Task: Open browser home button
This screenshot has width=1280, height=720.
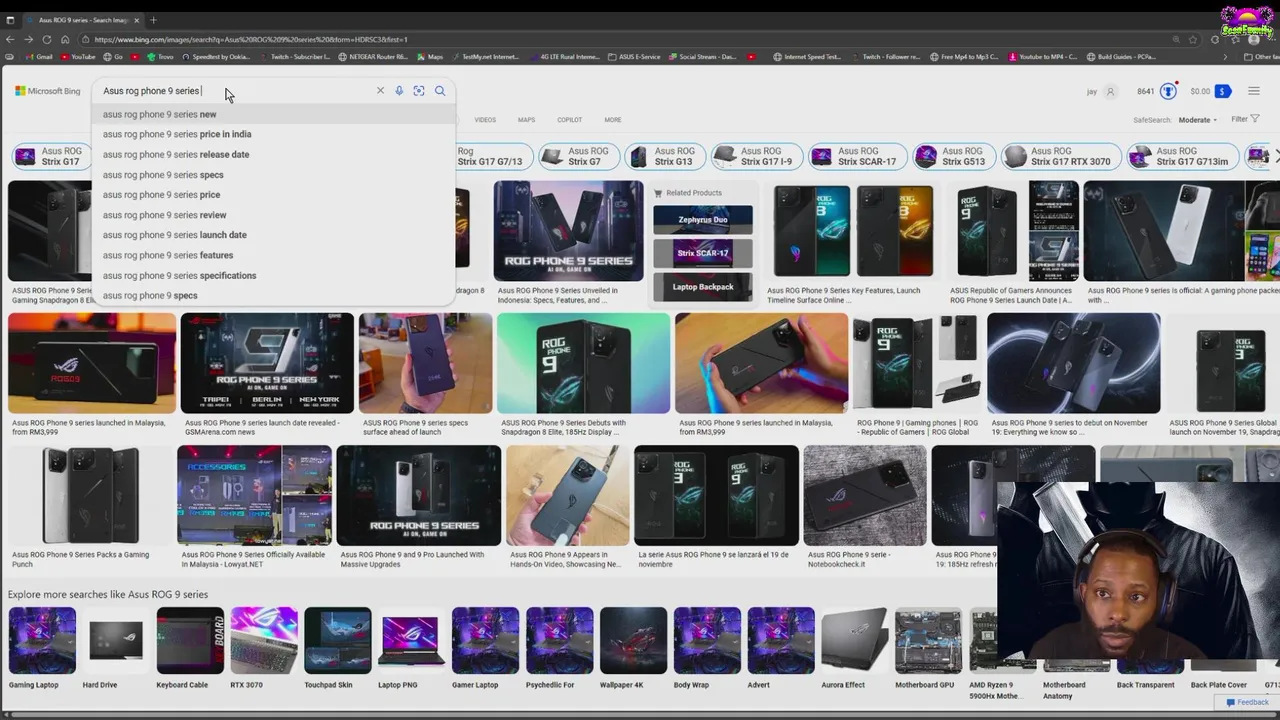Action: pyautogui.click(x=65, y=39)
